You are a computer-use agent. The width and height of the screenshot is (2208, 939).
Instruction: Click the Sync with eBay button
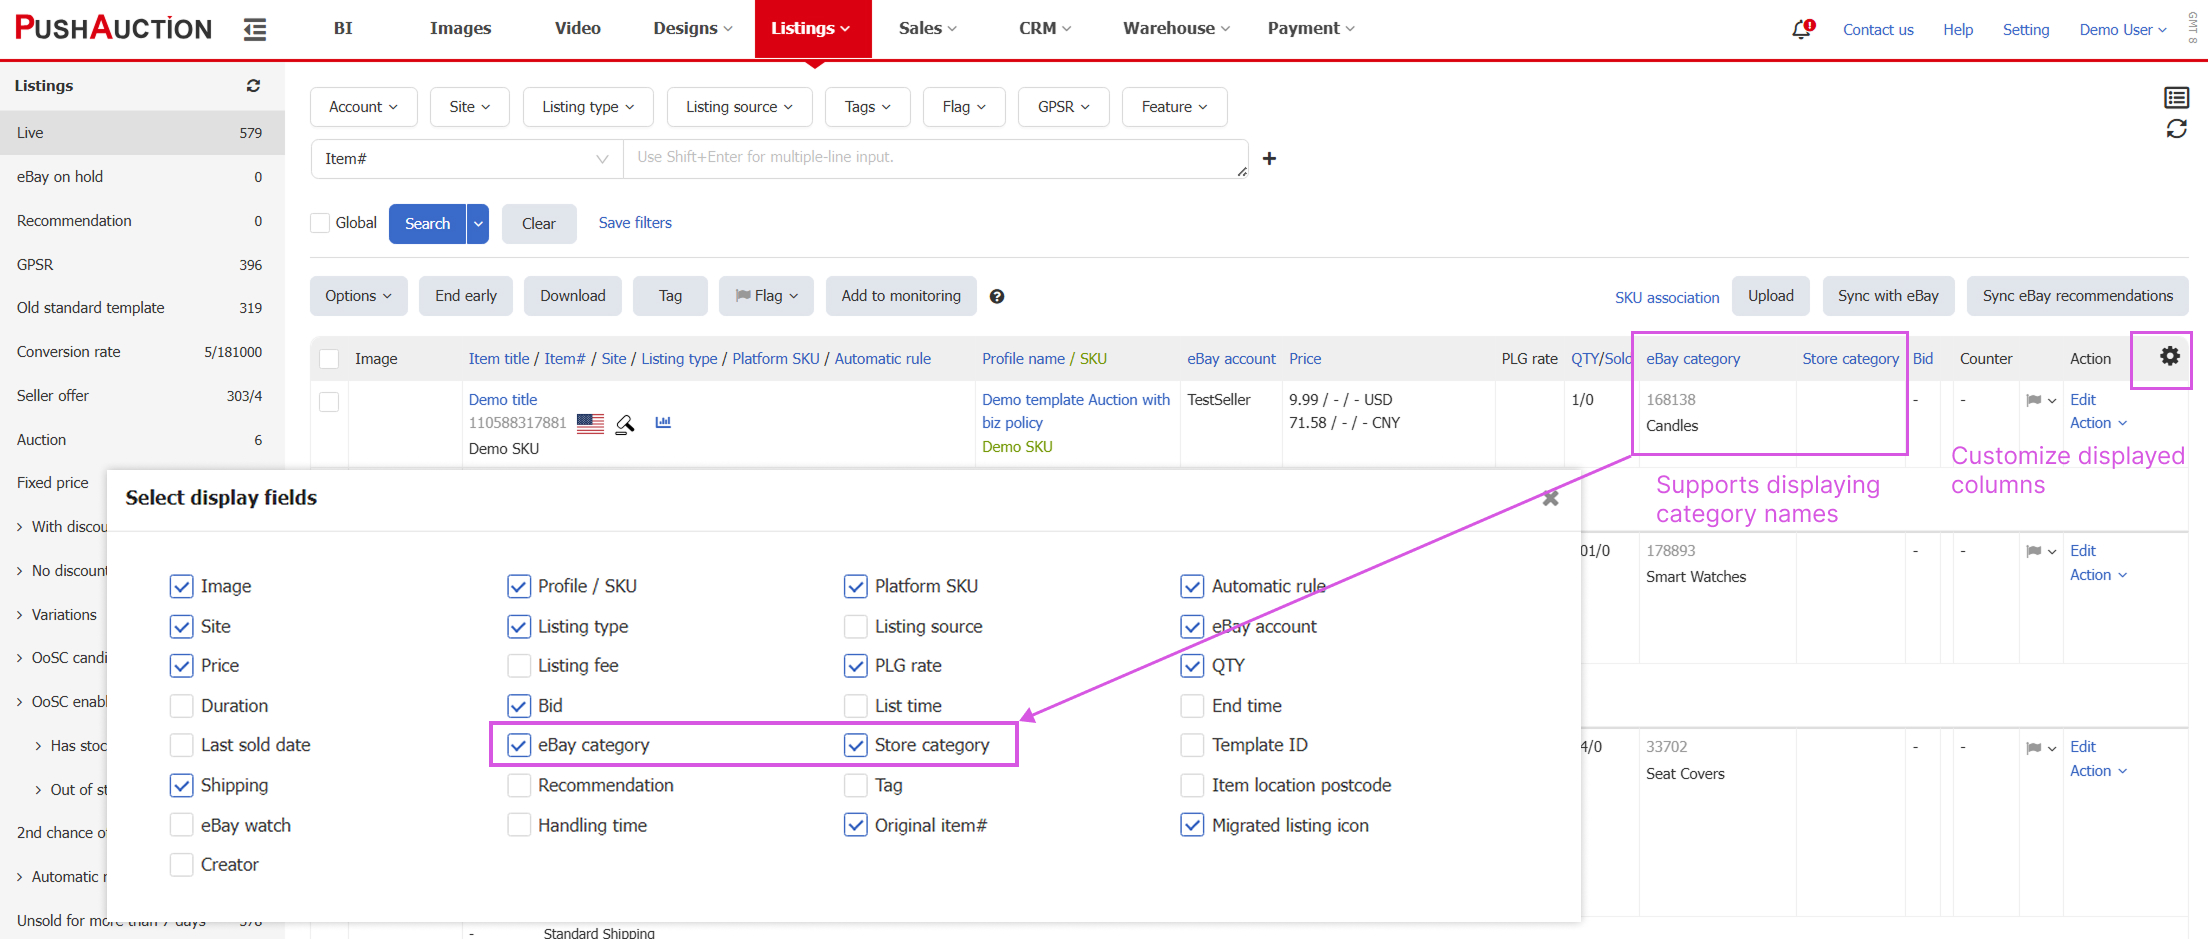pyautogui.click(x=1887, y=296)
